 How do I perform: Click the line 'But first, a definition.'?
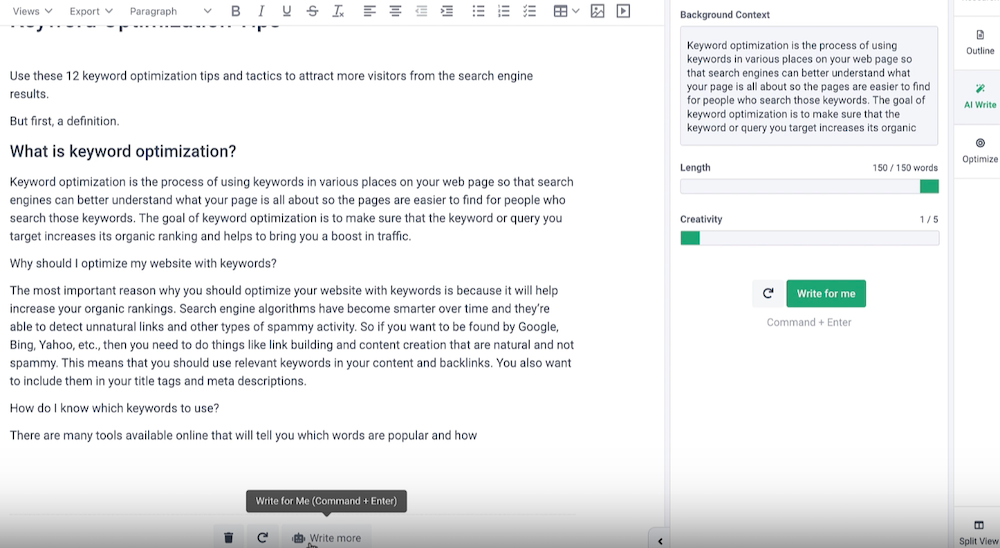point(64,121)
